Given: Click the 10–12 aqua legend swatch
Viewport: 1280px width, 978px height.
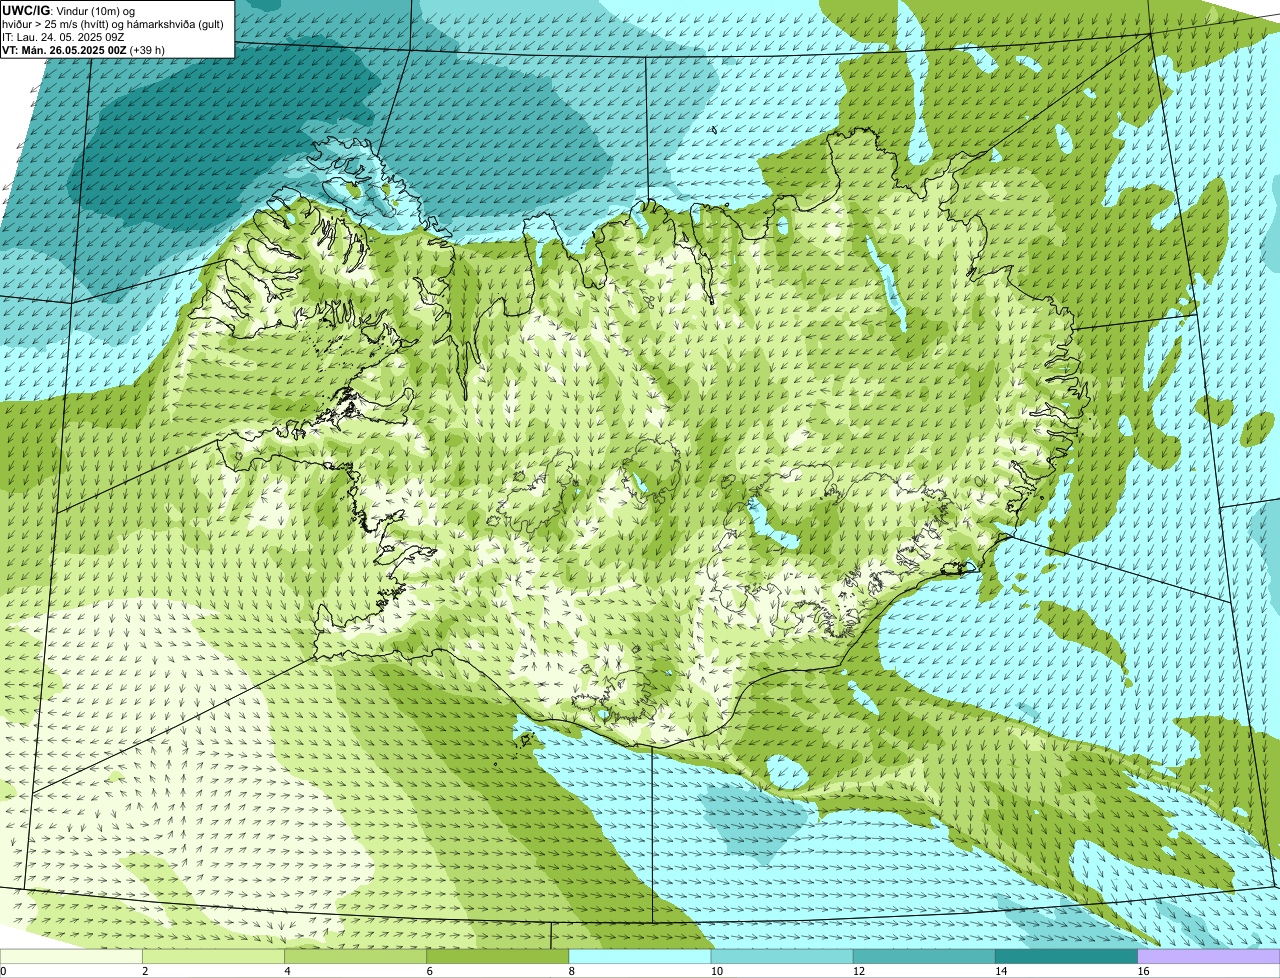Looking at the screenshot, I should [x=782, y=956].
